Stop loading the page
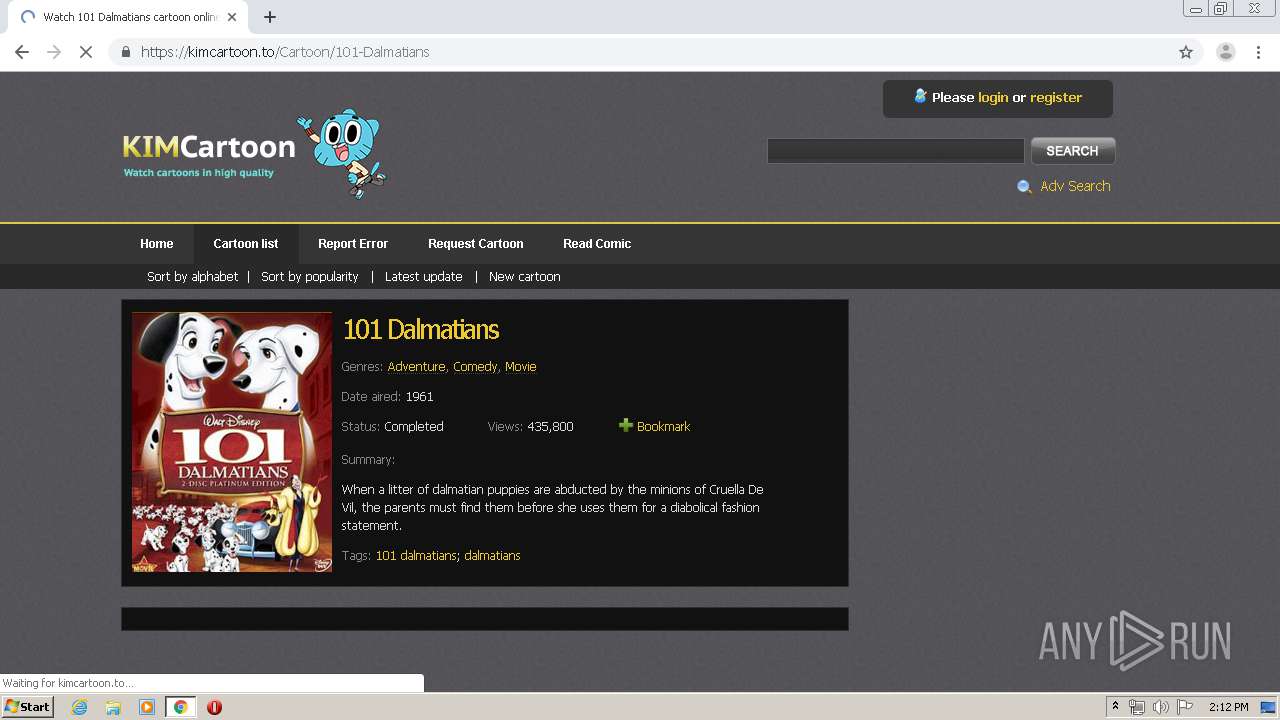Screen dimensions: 1280x720 (86, 52)
